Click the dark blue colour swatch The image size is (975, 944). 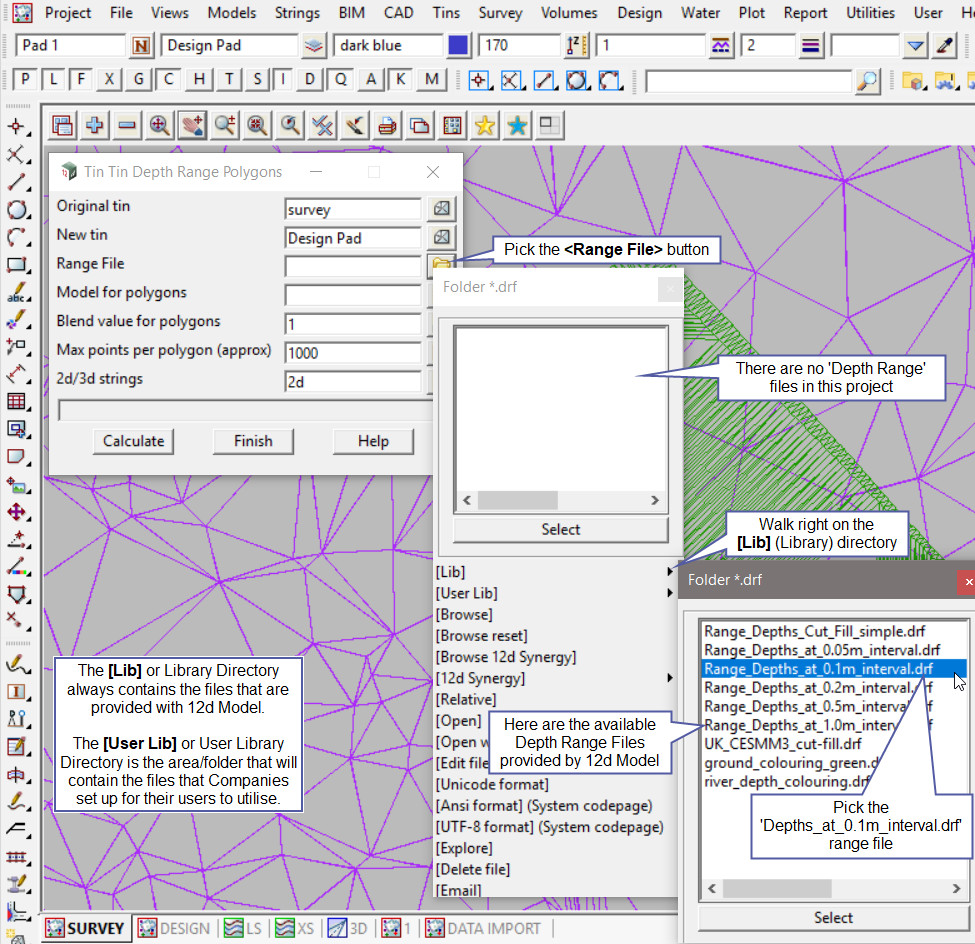click(x=458, y=45)
